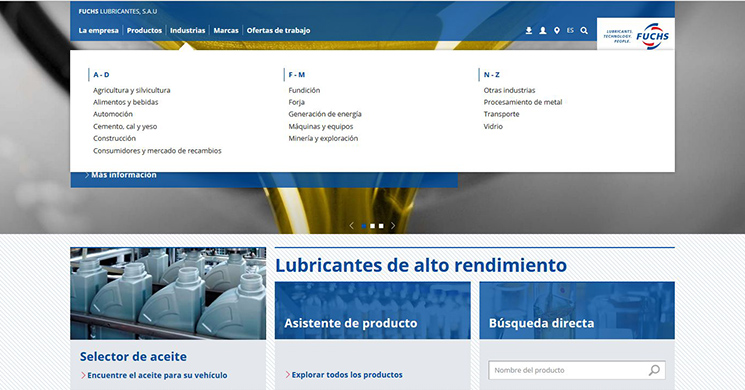Image resolution: width=745 pixels, height=390 pixels.
Task: Open the search magnifier in header
Action: [584, 30]
